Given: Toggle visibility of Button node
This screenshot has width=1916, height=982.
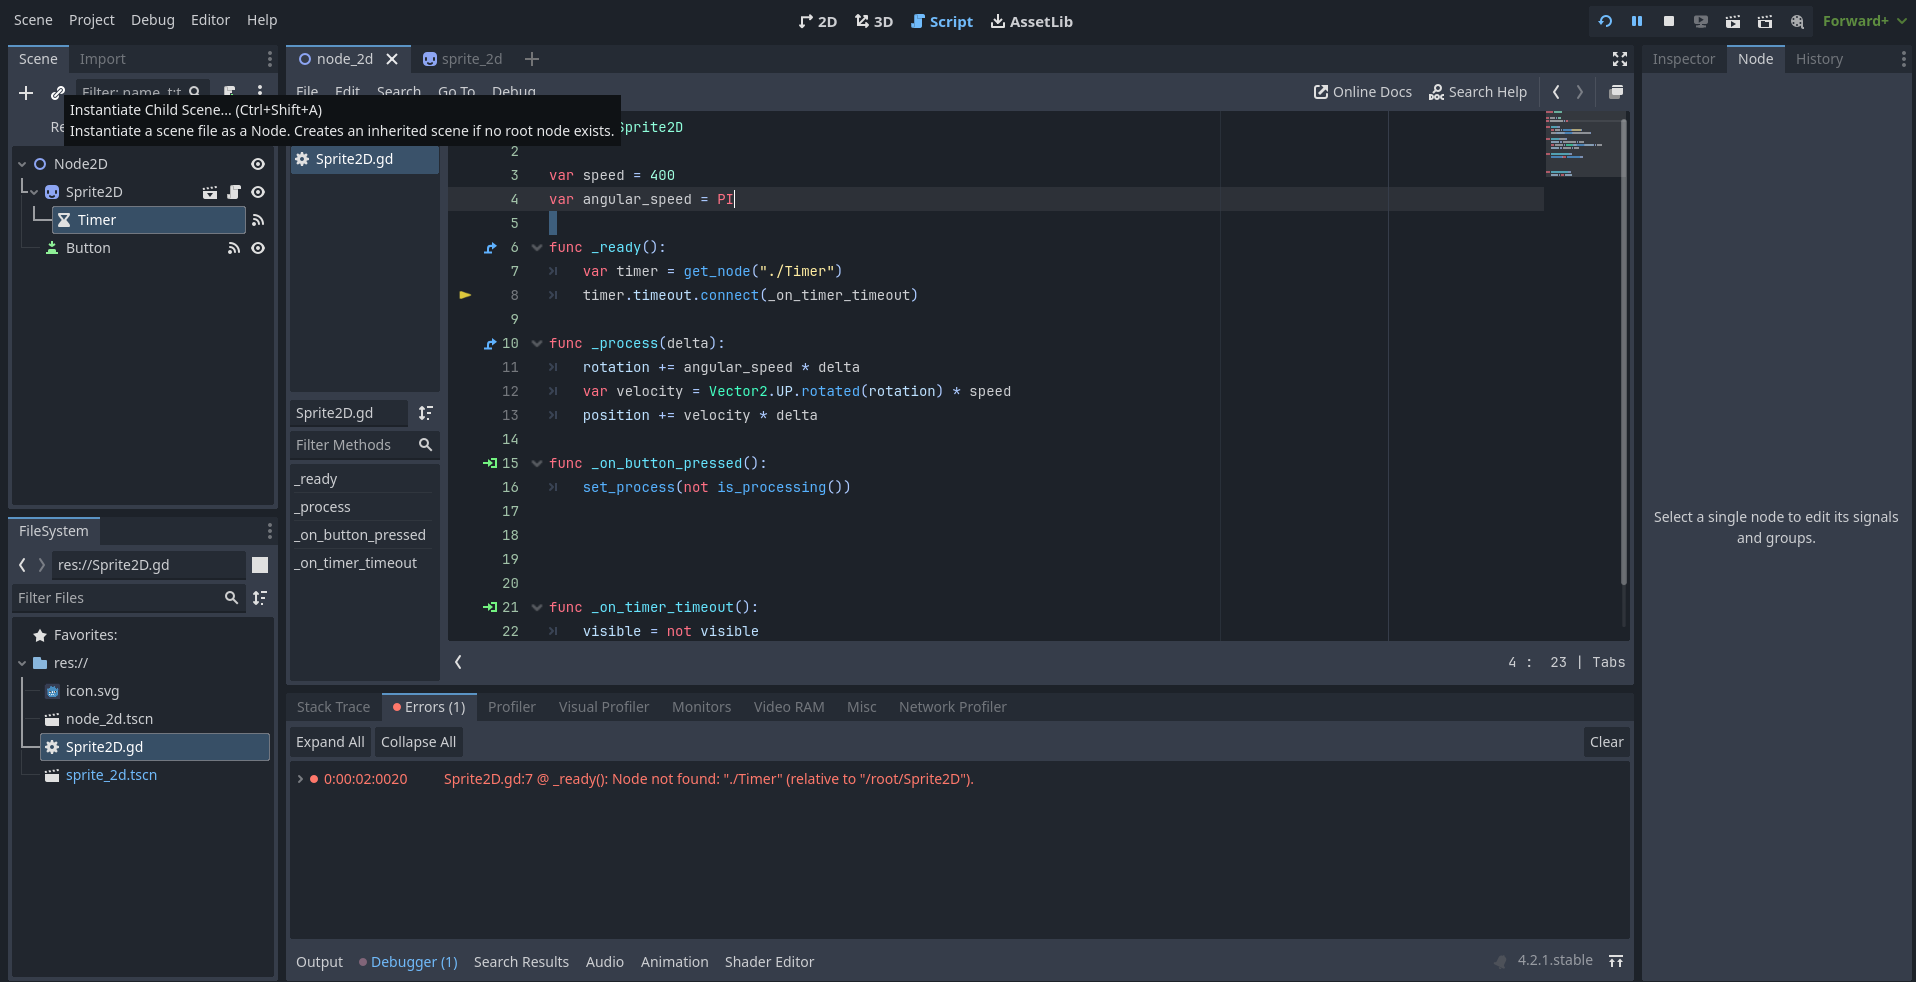Looking at the screenshot, I should pos(258,248).
